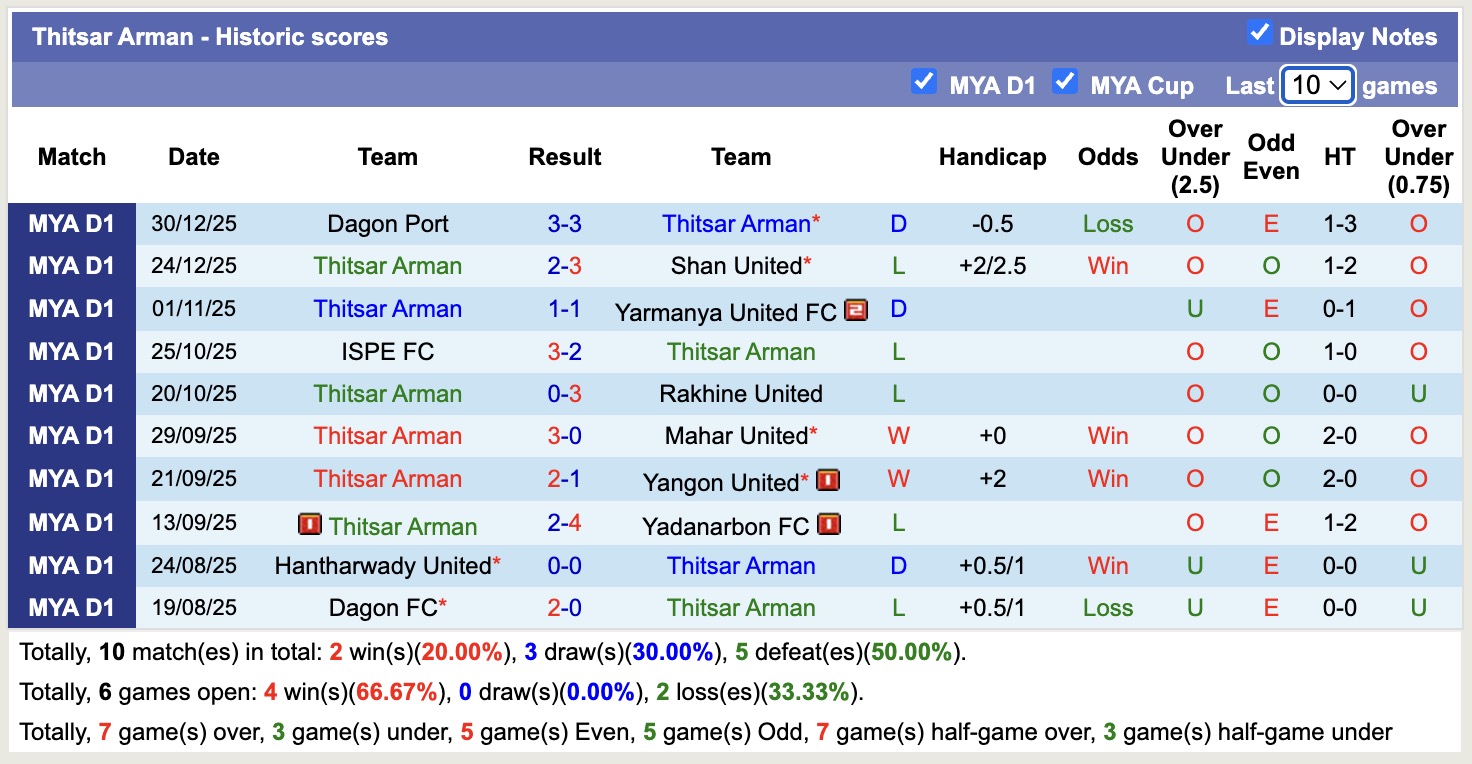Click the Shan United team link
The image size is (1472, 764).
[737, 266]
